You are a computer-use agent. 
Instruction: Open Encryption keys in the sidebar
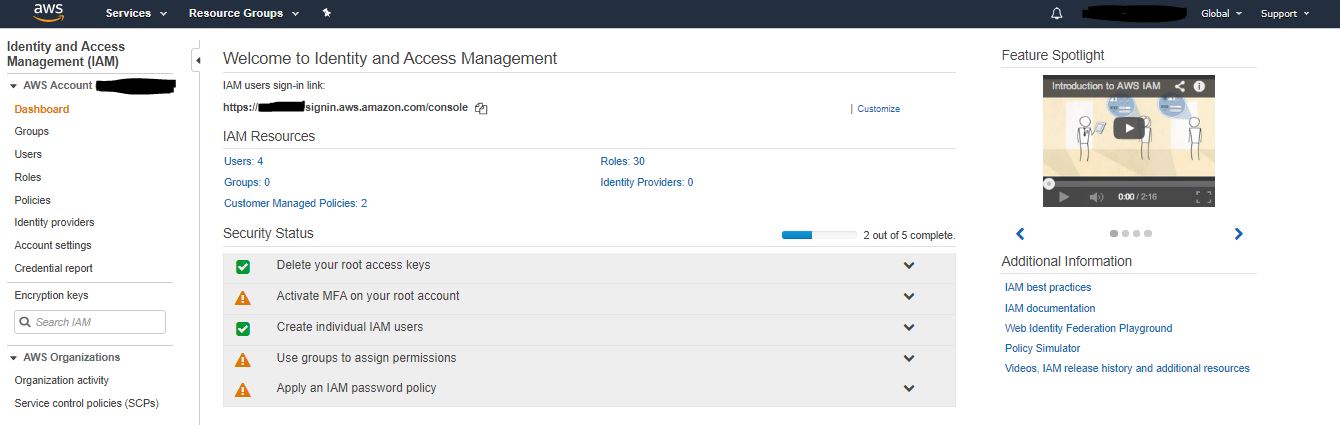52,295
